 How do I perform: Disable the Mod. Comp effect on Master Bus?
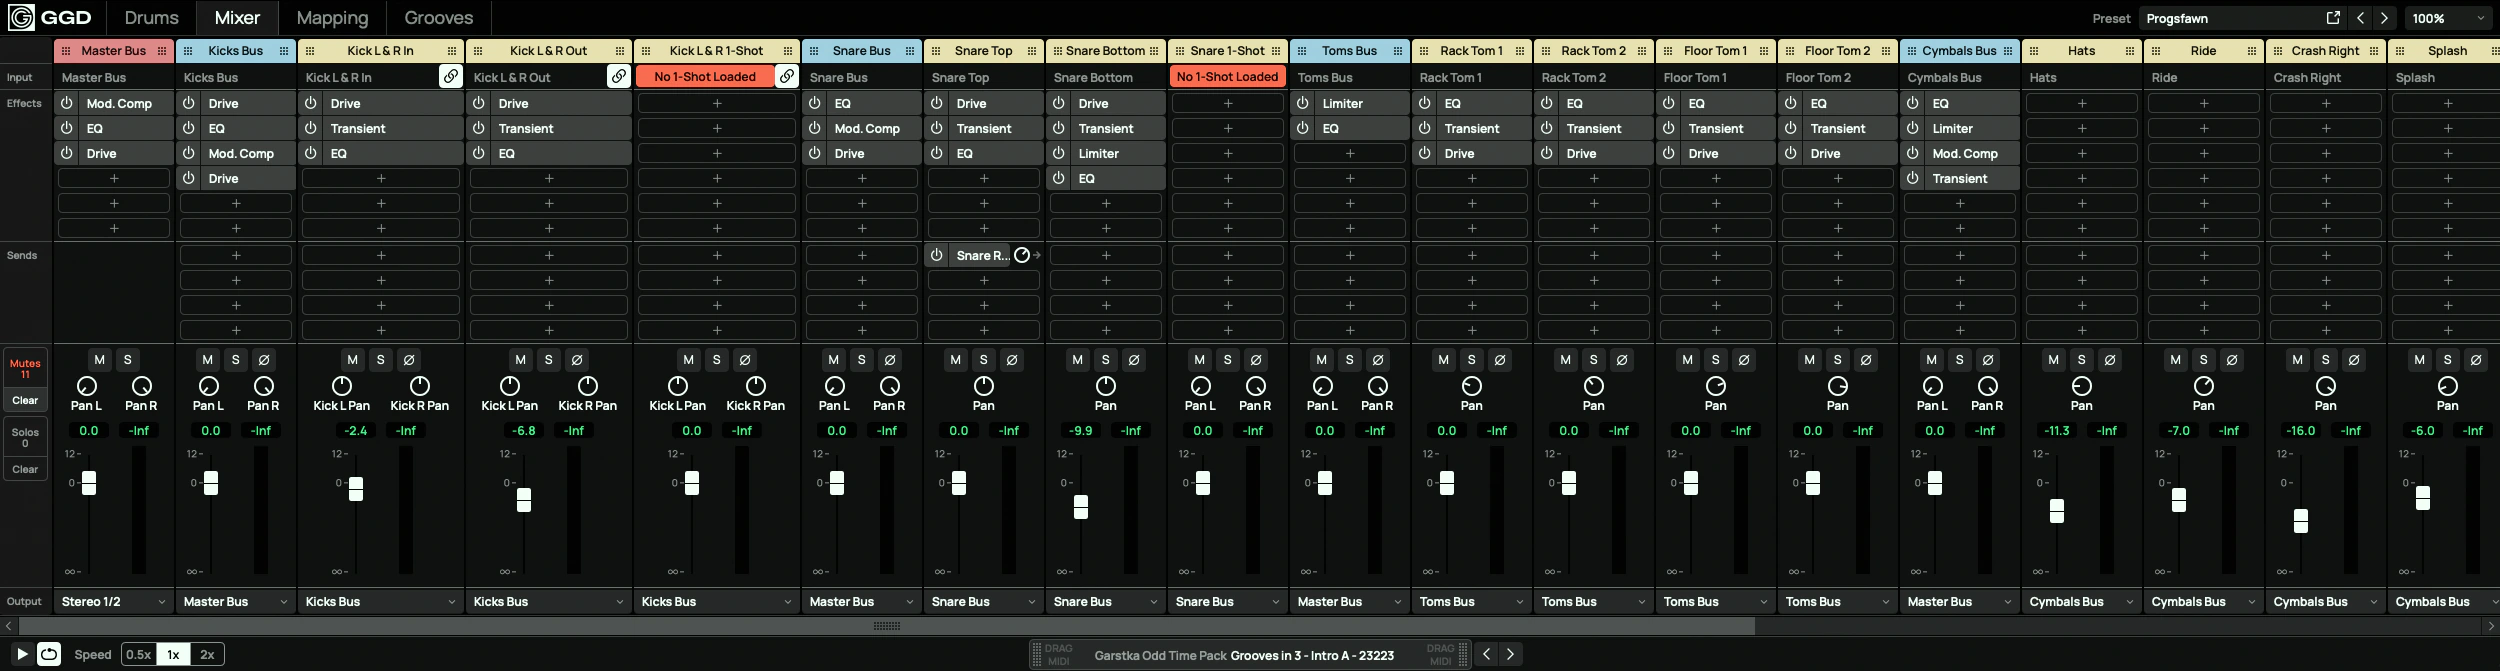[67, 103]
